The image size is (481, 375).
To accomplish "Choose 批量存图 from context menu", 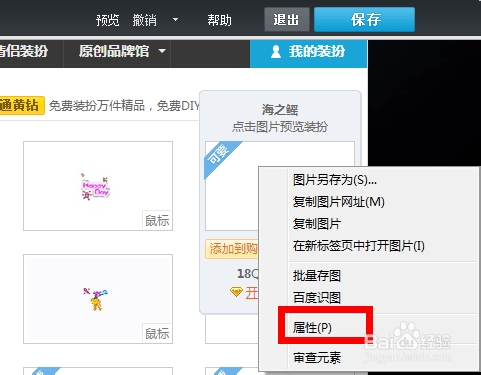I will click(x=317, y=276).
